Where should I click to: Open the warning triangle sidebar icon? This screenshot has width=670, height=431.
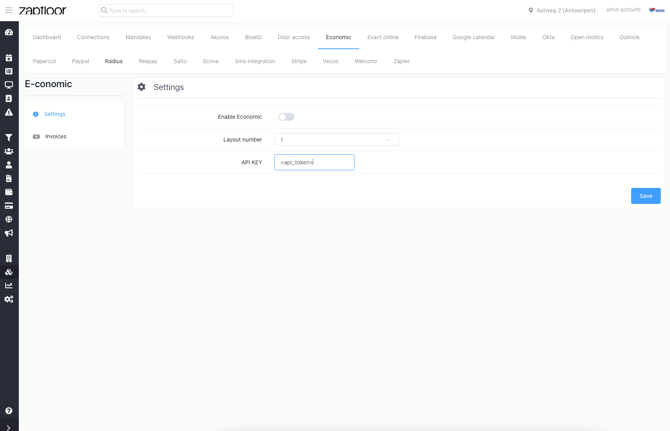[9, 112]
